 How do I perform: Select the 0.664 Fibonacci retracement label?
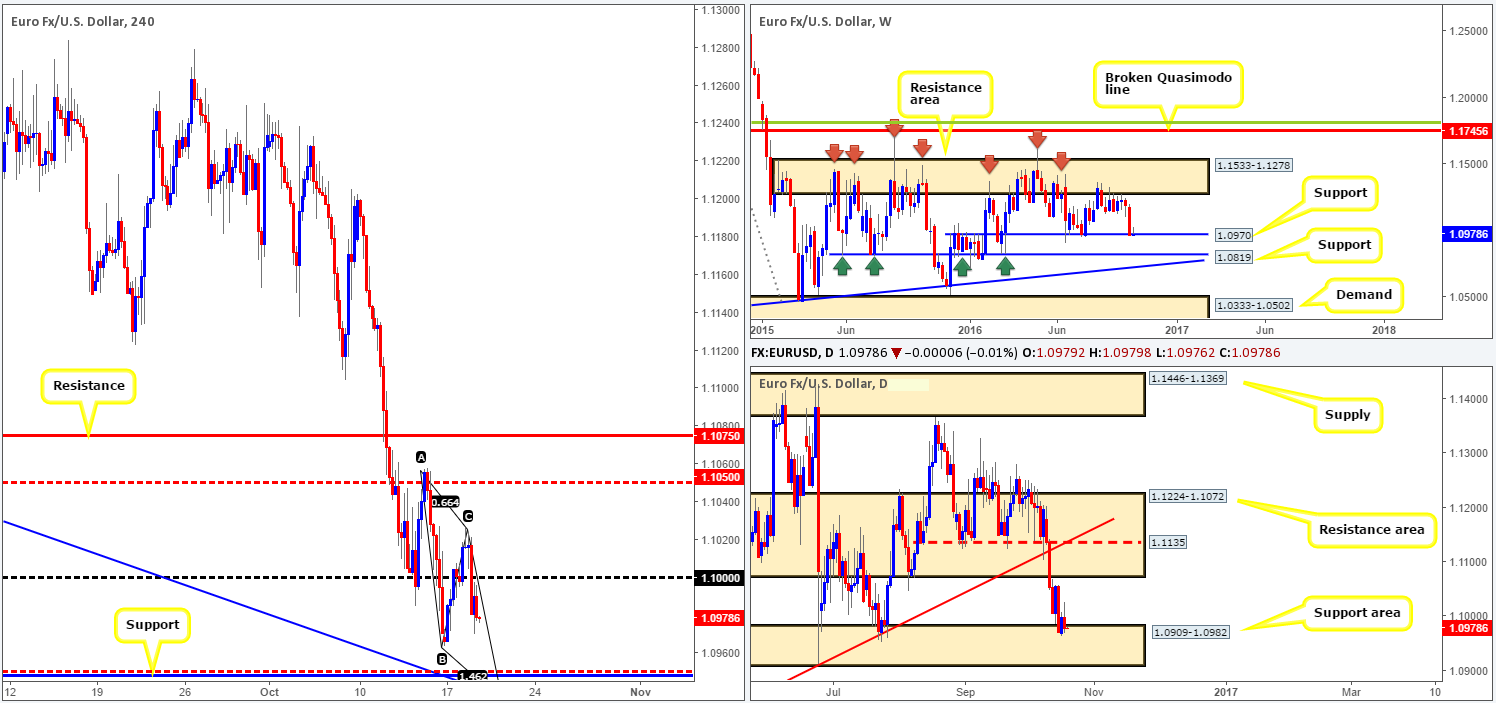coord(446,503)
